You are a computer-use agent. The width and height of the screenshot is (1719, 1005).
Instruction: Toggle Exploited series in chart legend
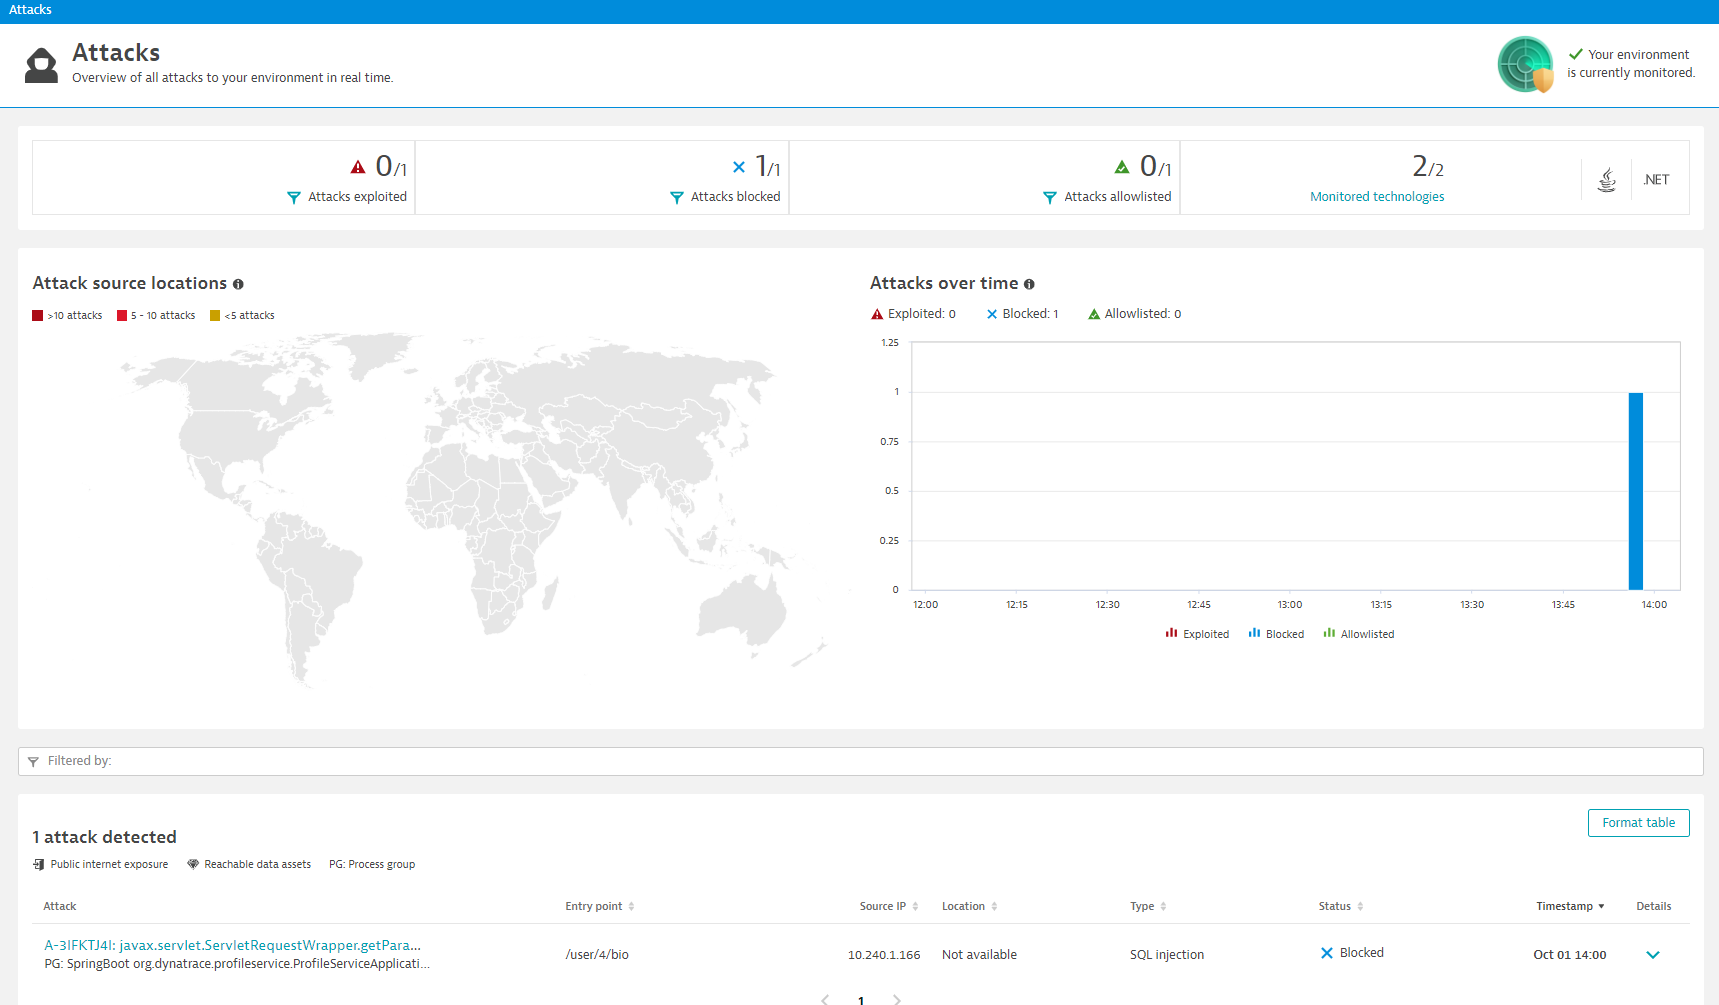coord(1197,634)
